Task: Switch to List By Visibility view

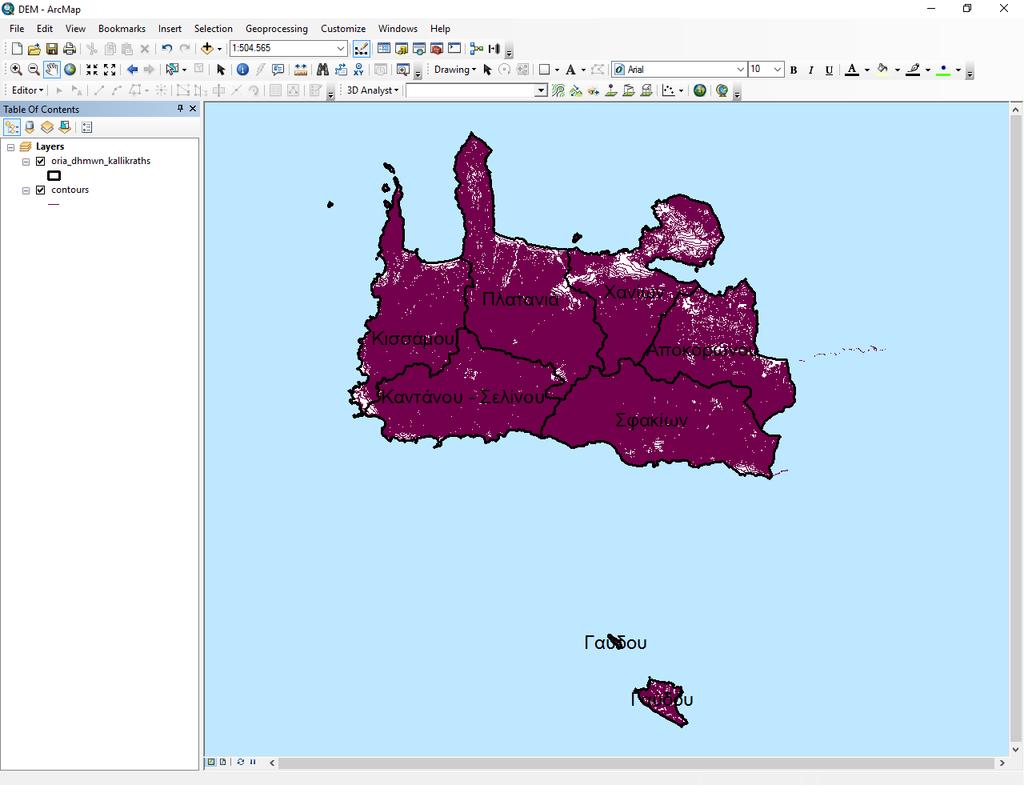Action: coord(47,127)
